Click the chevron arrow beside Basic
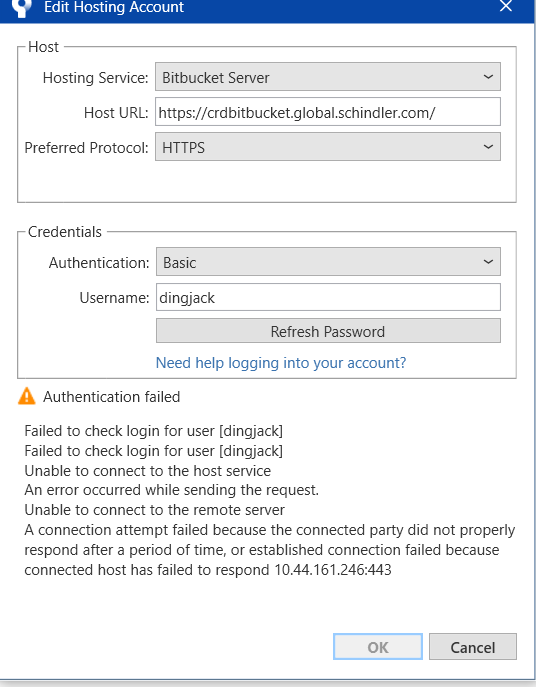The height and width of the screenshot is (687, 536). pos(488,262)
